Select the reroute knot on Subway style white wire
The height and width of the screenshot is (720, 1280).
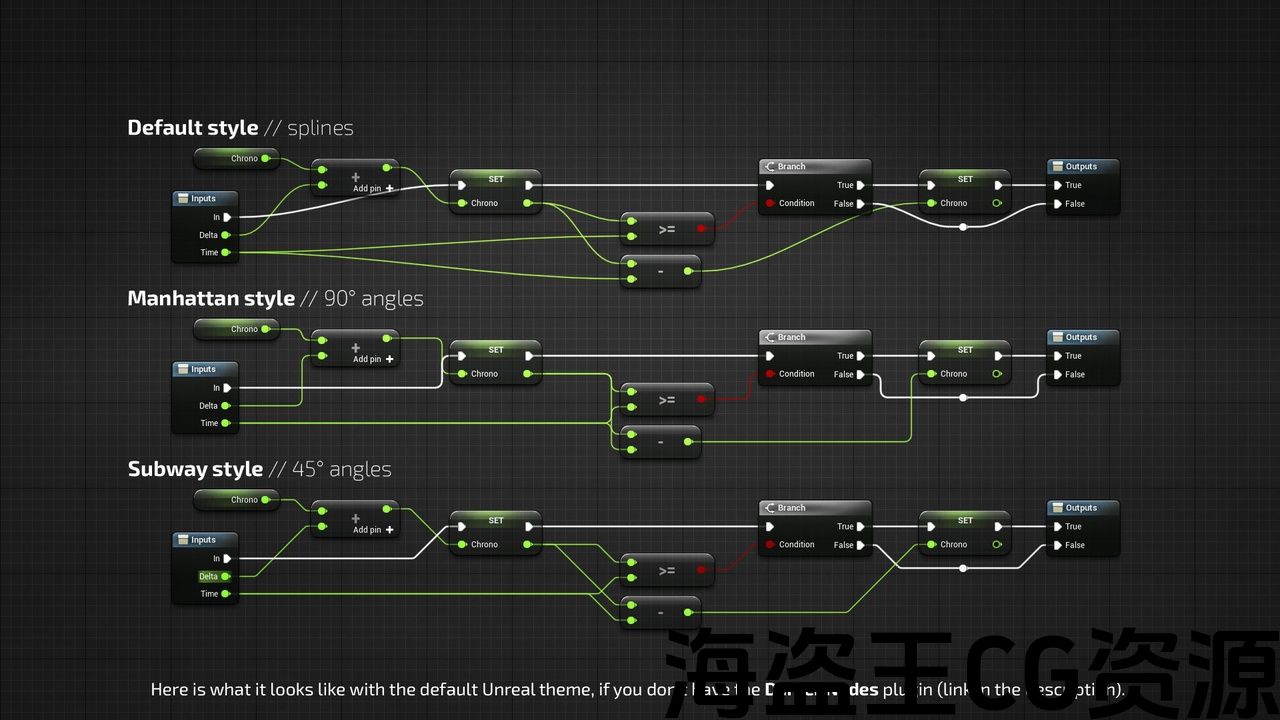(x=963, y=568)
